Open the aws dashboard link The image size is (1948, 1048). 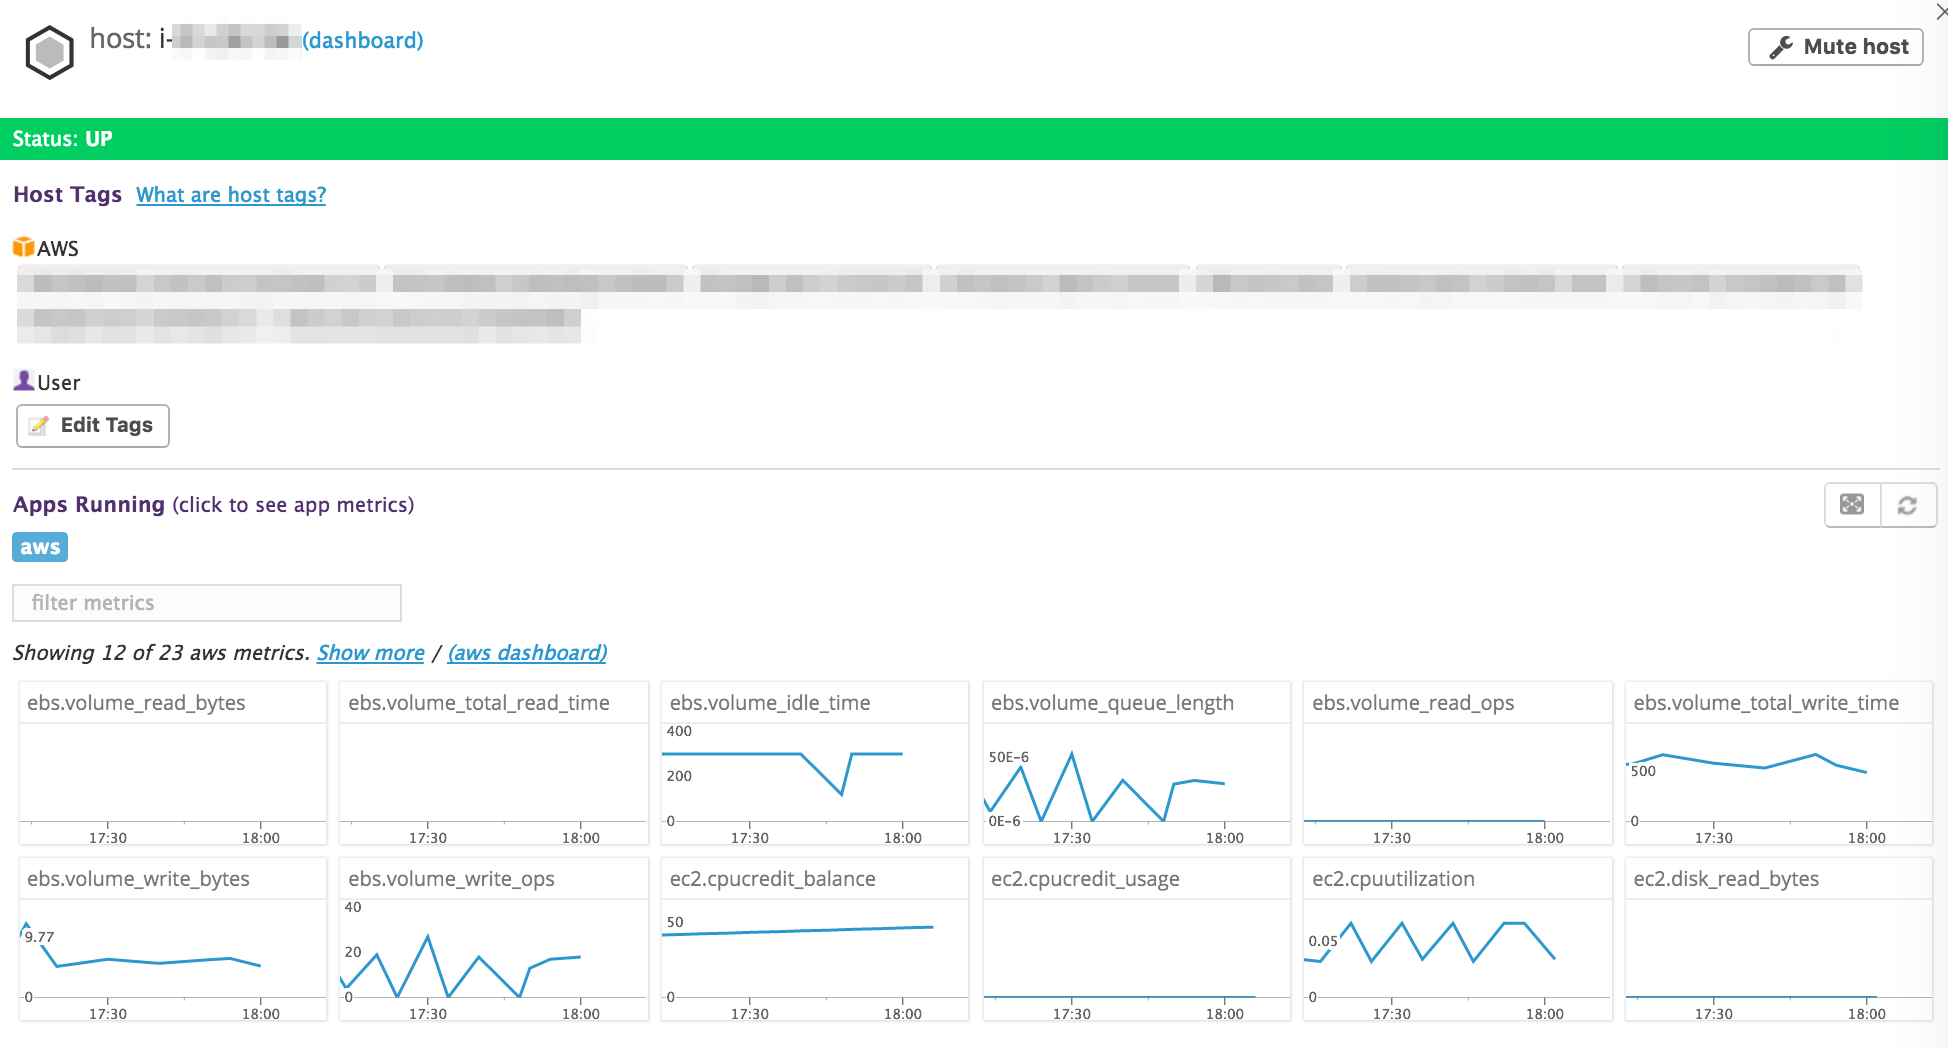[527, 653]
